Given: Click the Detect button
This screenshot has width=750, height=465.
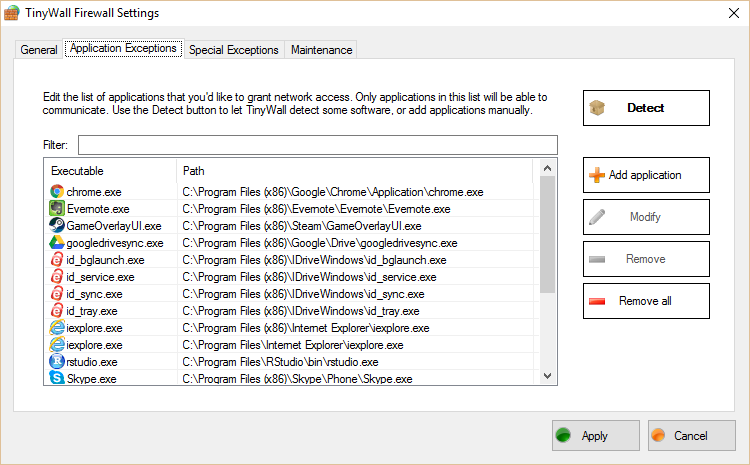Looking at the screenshot, I should click(646, 108).
